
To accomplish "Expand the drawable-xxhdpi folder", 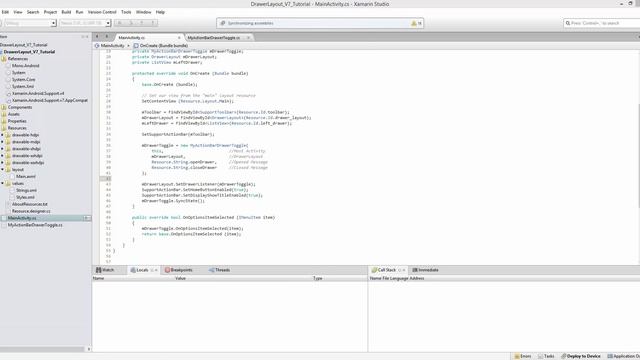I will (2, 156).
